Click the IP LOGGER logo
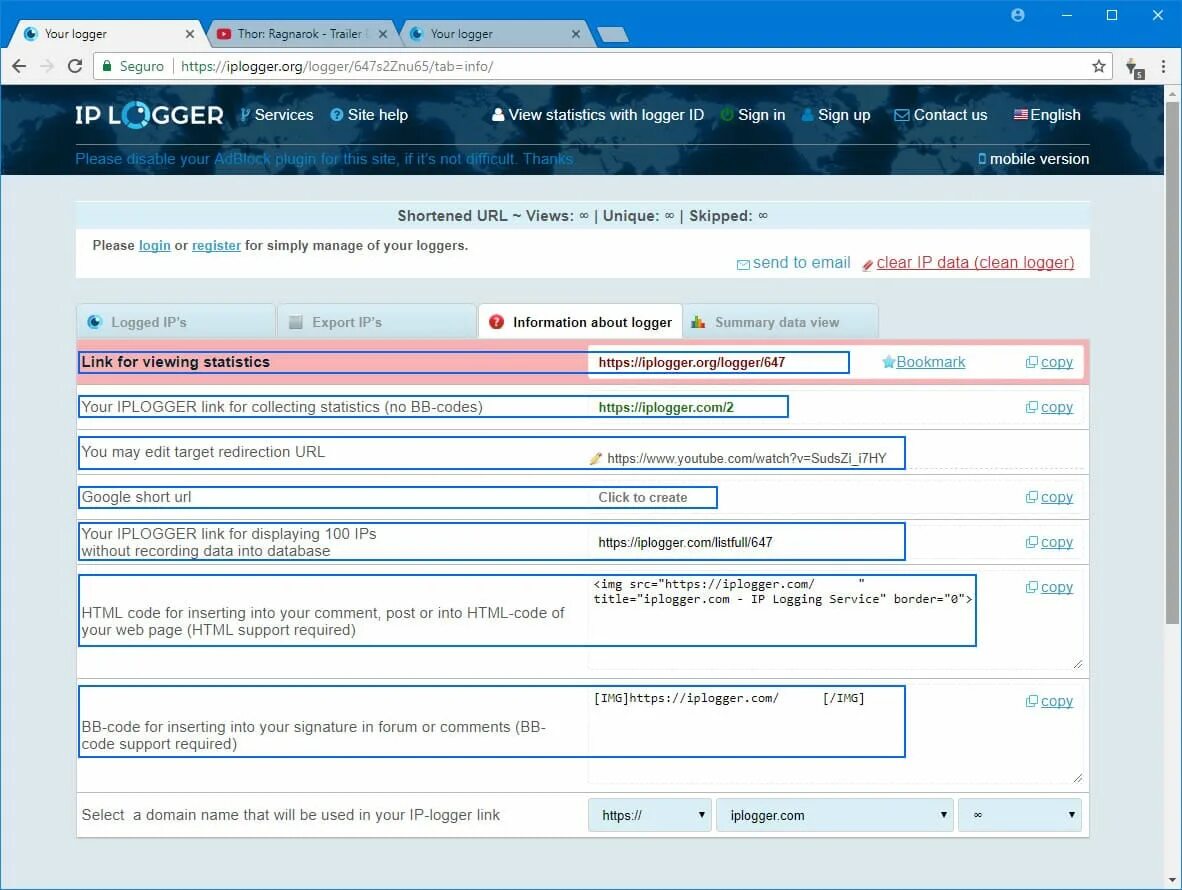The height and width of the screenshot is (890, 1182). (x=149, y=115)
